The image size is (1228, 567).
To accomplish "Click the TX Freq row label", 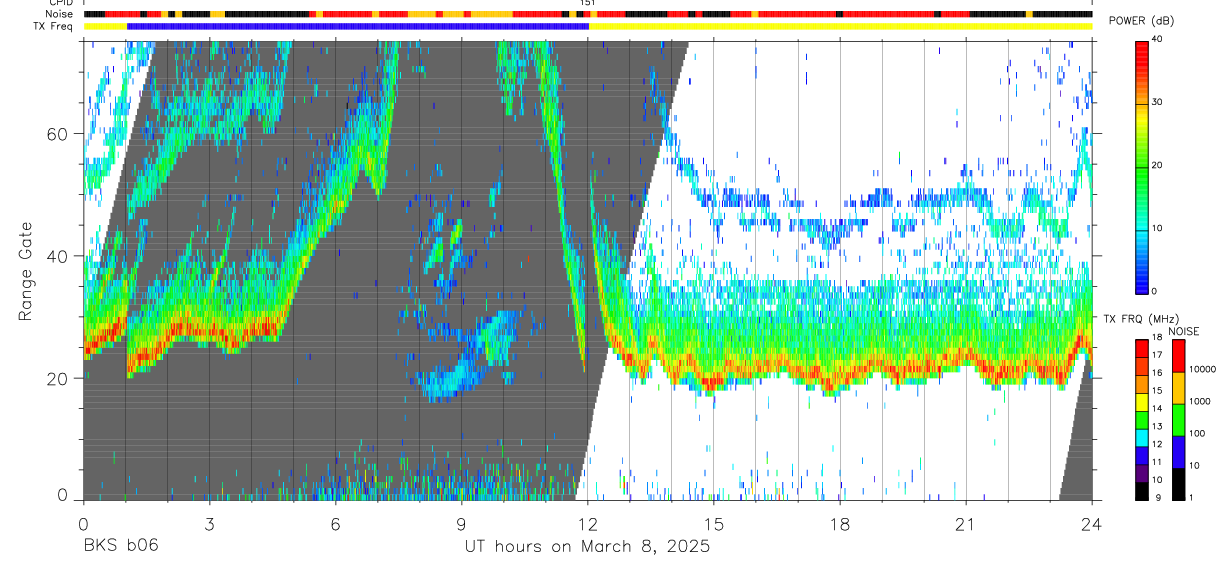I will [55, 26].
